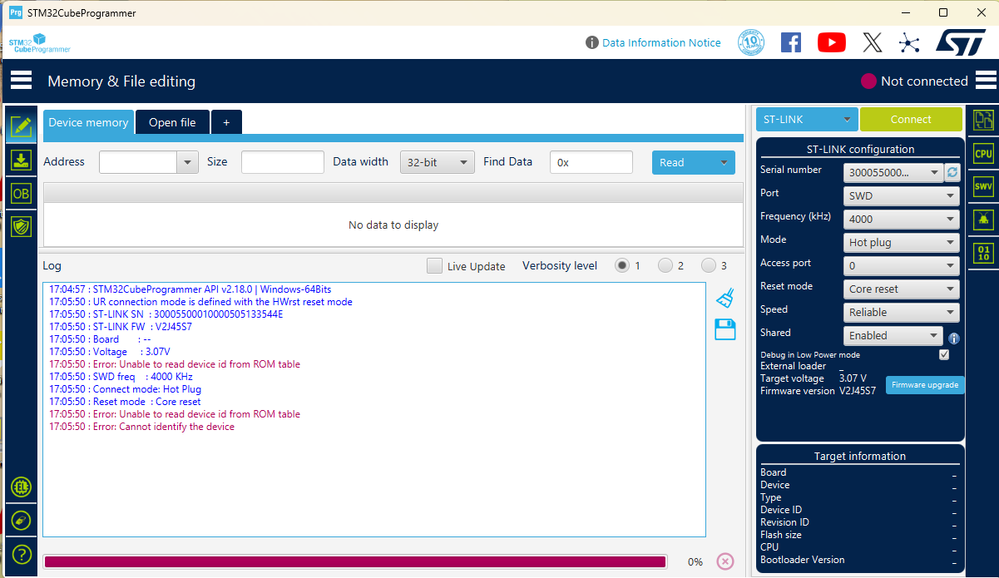Refresh the ST-LINK serial number list

[952, 171]
